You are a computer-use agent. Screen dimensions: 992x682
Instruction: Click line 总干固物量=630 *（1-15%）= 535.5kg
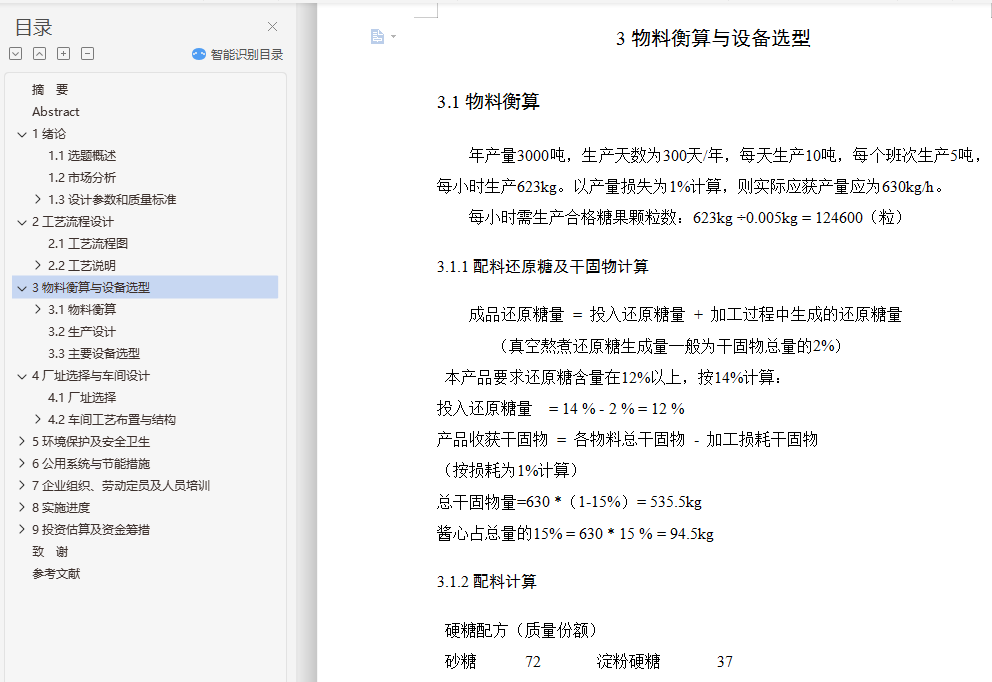tap(569, 502)
